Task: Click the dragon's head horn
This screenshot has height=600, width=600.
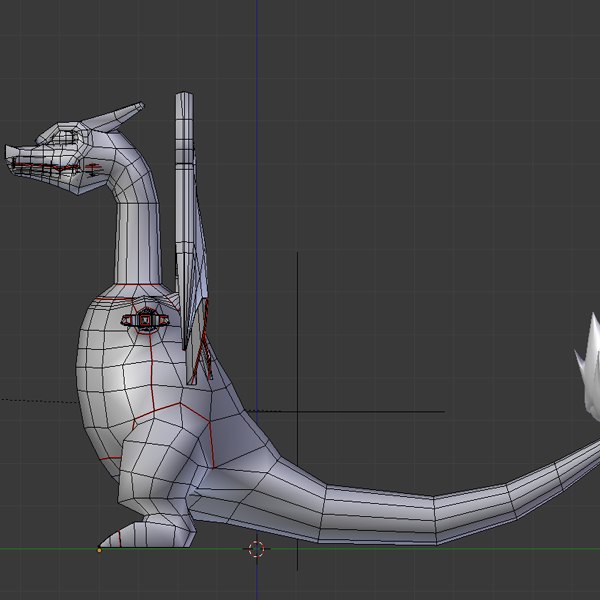Action: (x=113, y=116)
